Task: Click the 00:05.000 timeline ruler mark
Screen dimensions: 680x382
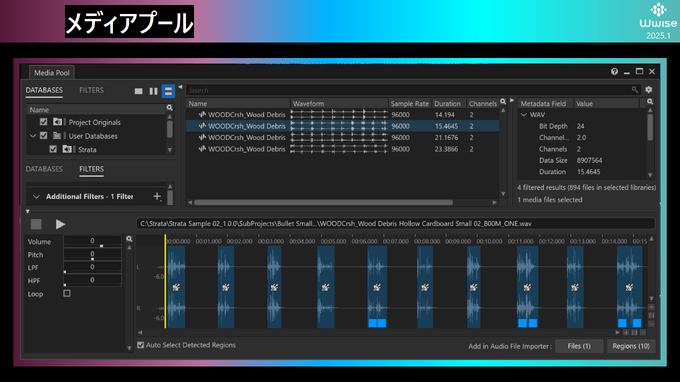Action: click(x=333, y=241)
